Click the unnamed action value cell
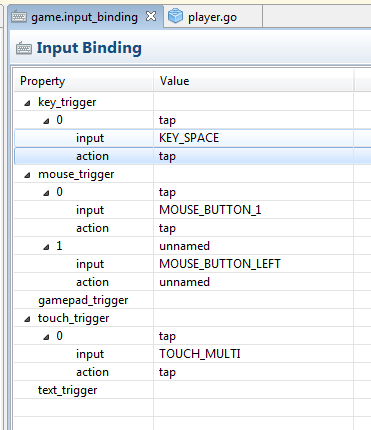 tap(253, 282)
